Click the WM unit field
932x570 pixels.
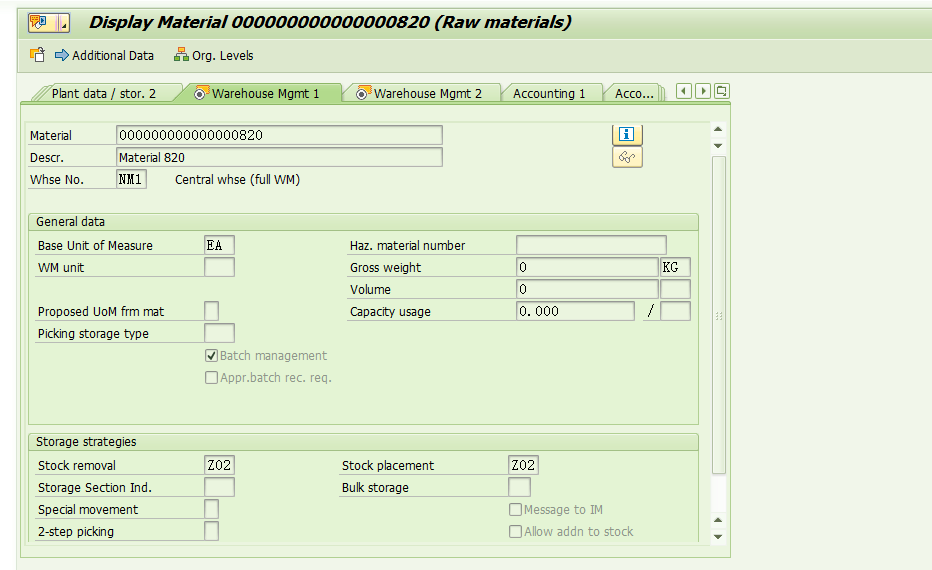click(x=219, y=267)
